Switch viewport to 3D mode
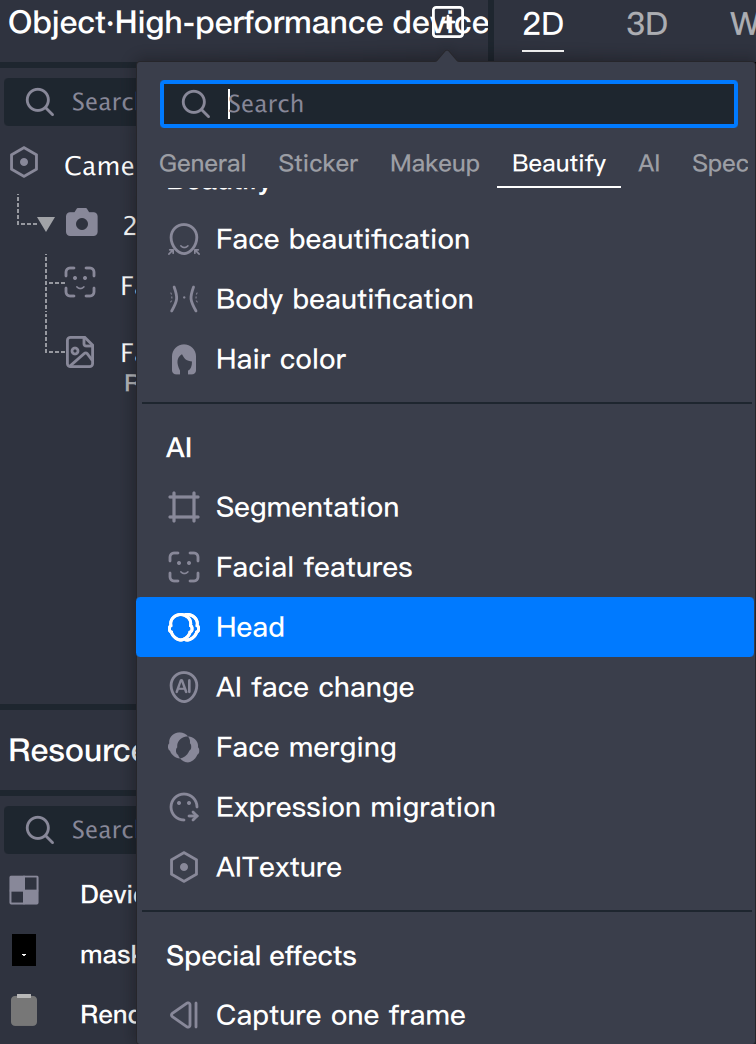The height and width of the screenshot is (1044, 756). 646,24
